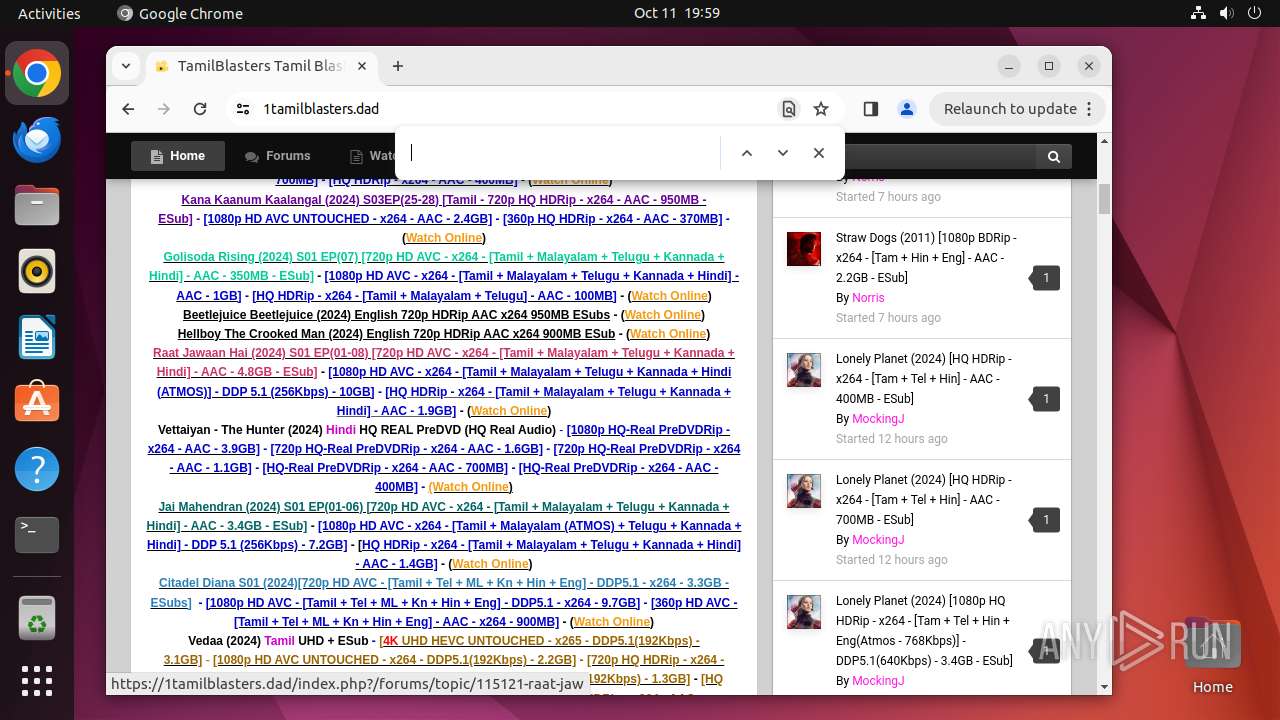Open volume icon in top bar

1227,13
